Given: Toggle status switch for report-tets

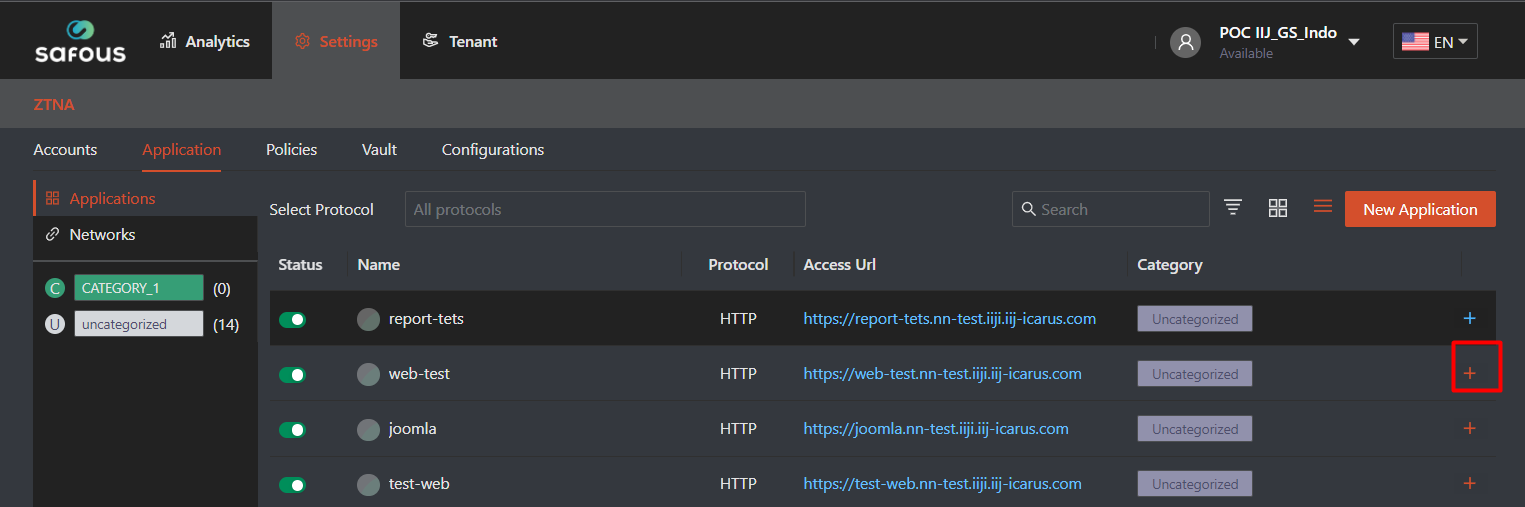Looking at the screenshot, I should coord(292,320).
